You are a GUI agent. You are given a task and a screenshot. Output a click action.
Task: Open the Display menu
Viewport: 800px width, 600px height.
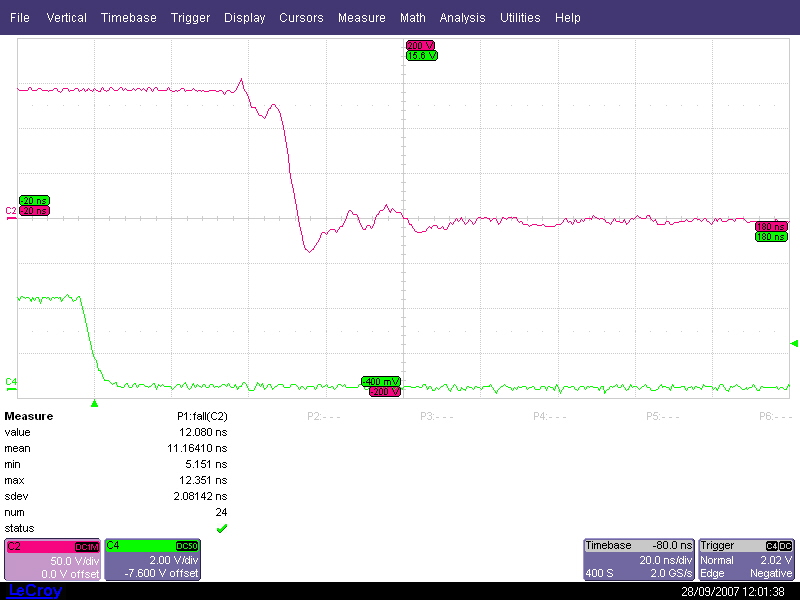244,17
